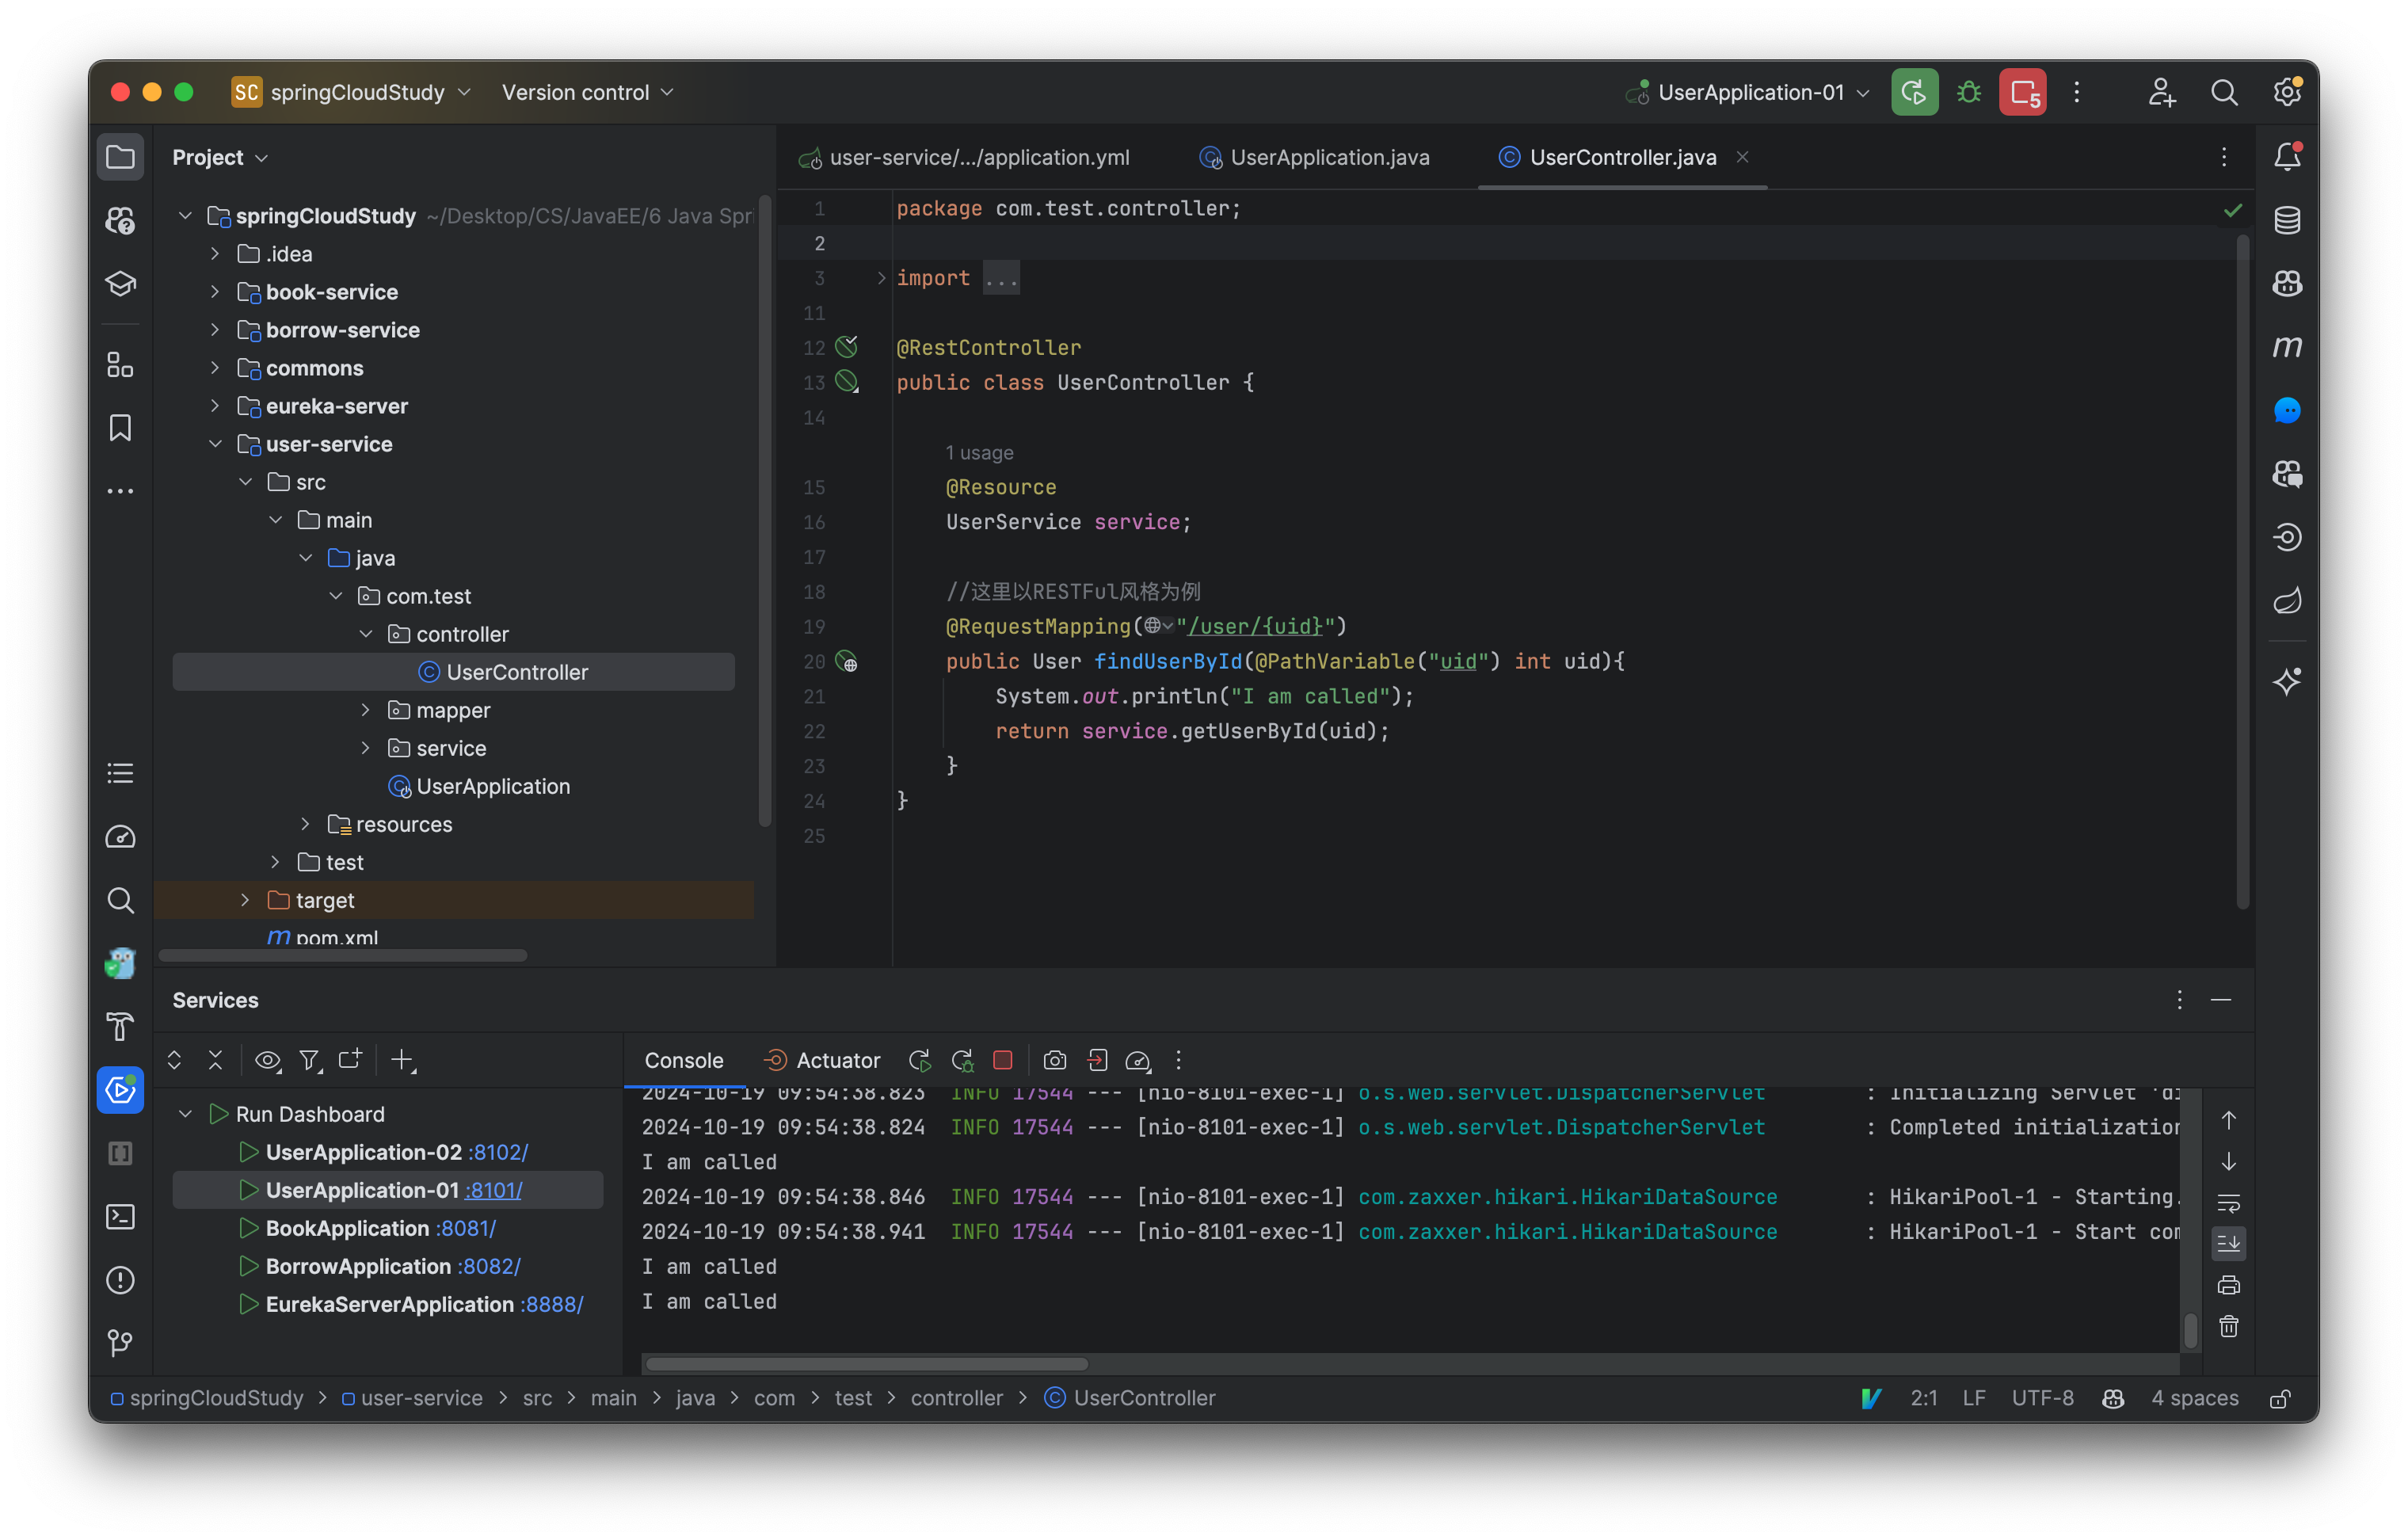The image size is (2408, 1540).
Task: Click the console horizontal scrollbar
Action: [x=866, y=1364]
